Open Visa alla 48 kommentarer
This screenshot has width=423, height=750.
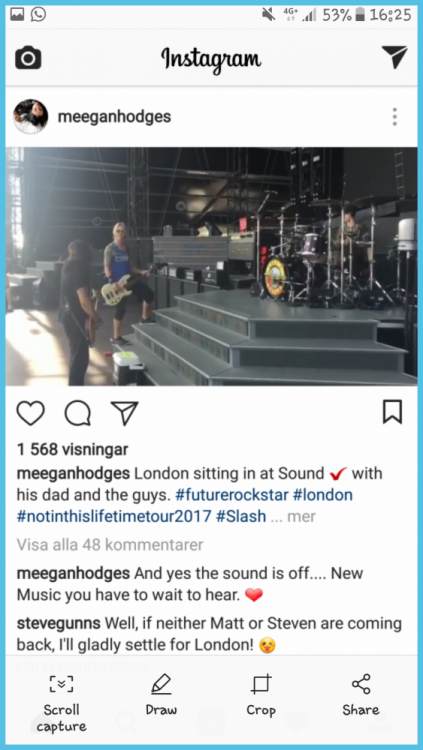pyautogui.click(x=110, y=545)
